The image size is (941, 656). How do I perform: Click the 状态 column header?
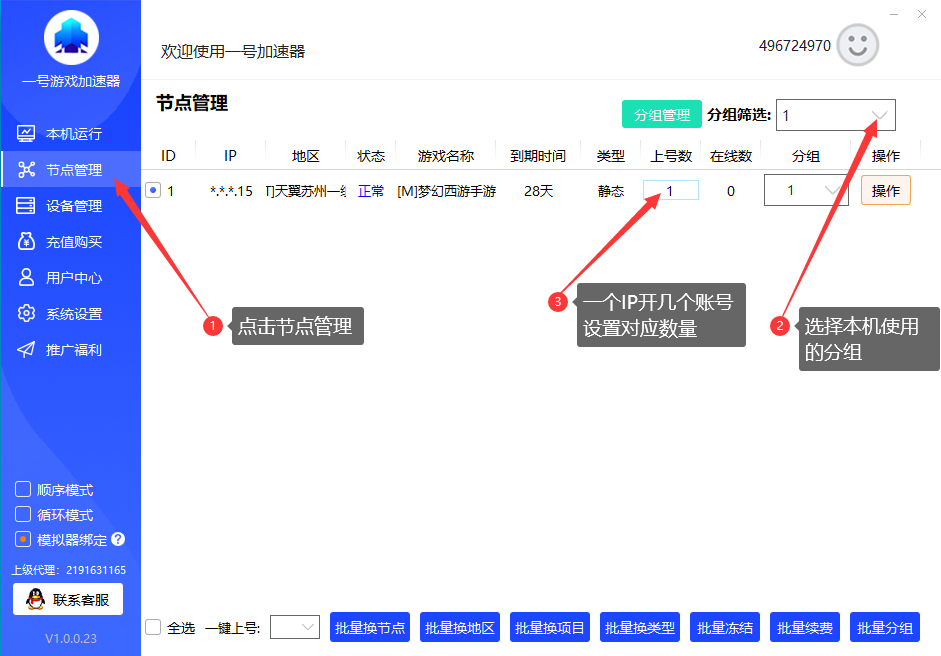pyautogui.click(x=371, y=156)
